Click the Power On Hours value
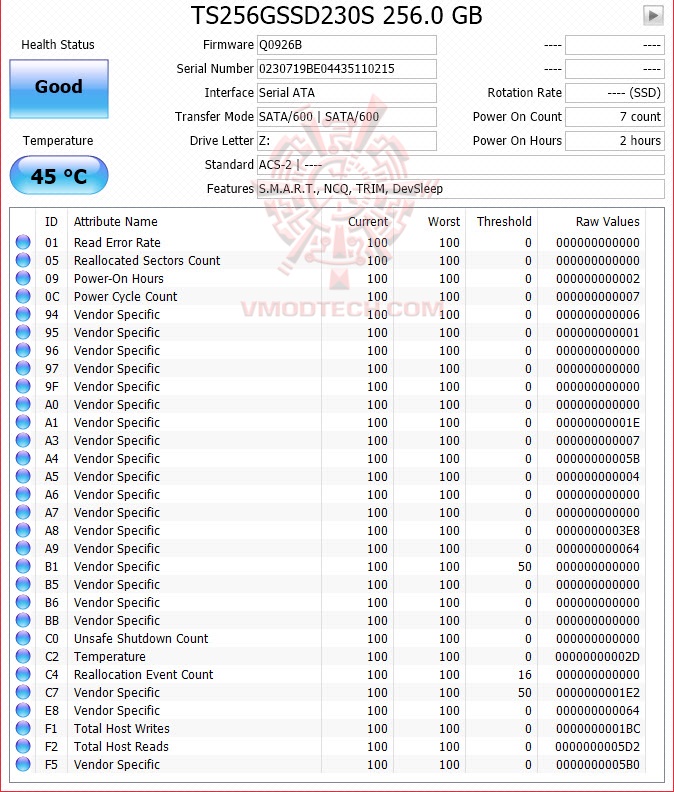674x792 pixels. click(x=614, y=141)
